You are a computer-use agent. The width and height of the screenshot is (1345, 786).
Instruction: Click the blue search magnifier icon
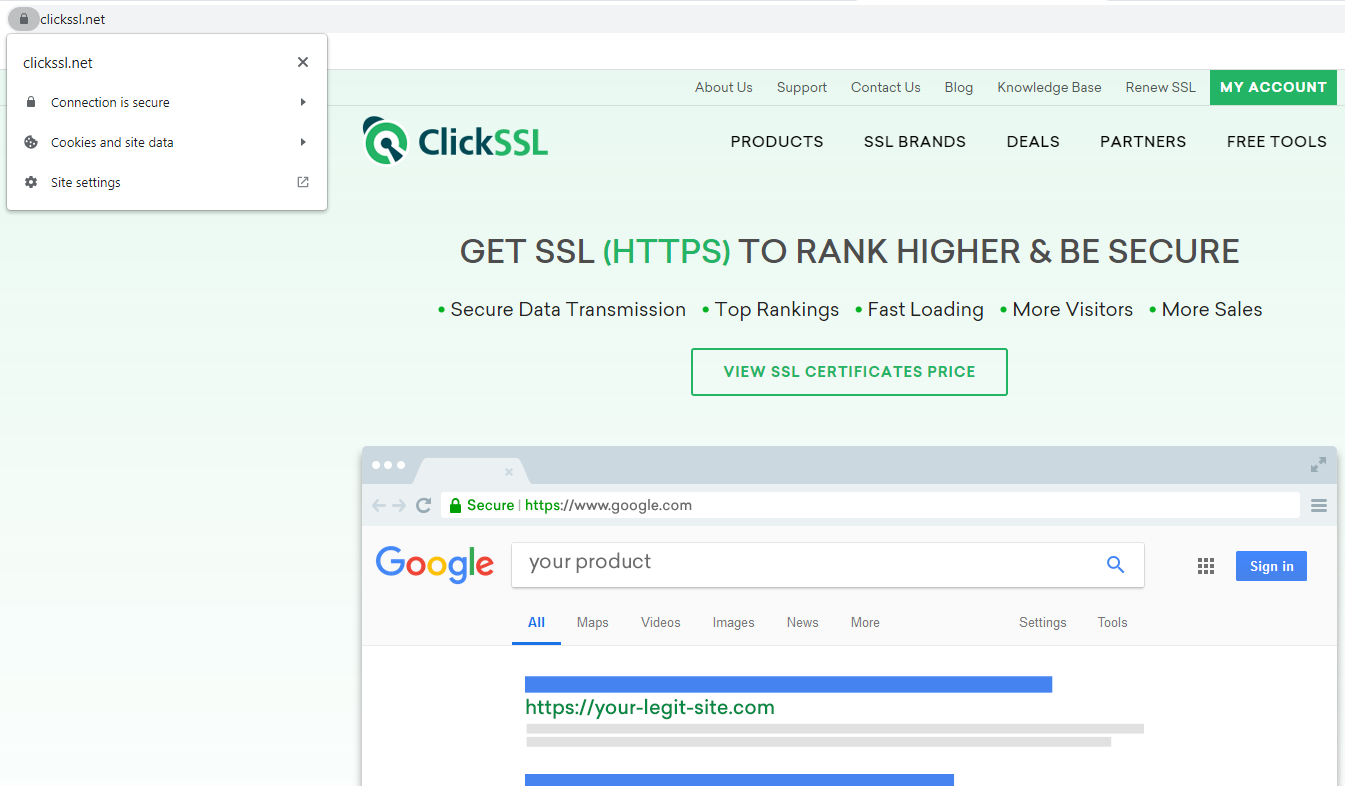coord(1116,565)
